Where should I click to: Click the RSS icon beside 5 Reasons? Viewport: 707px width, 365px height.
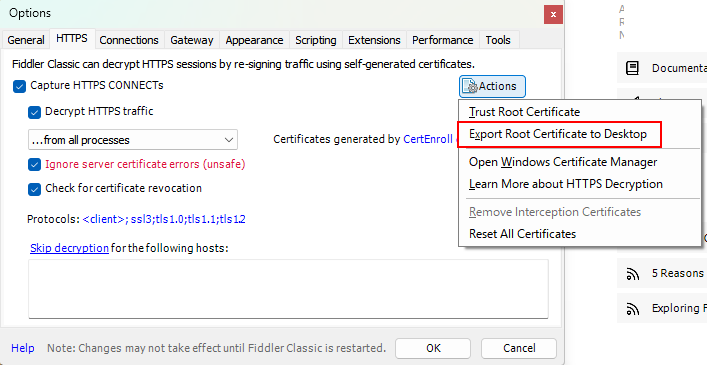coord(633,274)
